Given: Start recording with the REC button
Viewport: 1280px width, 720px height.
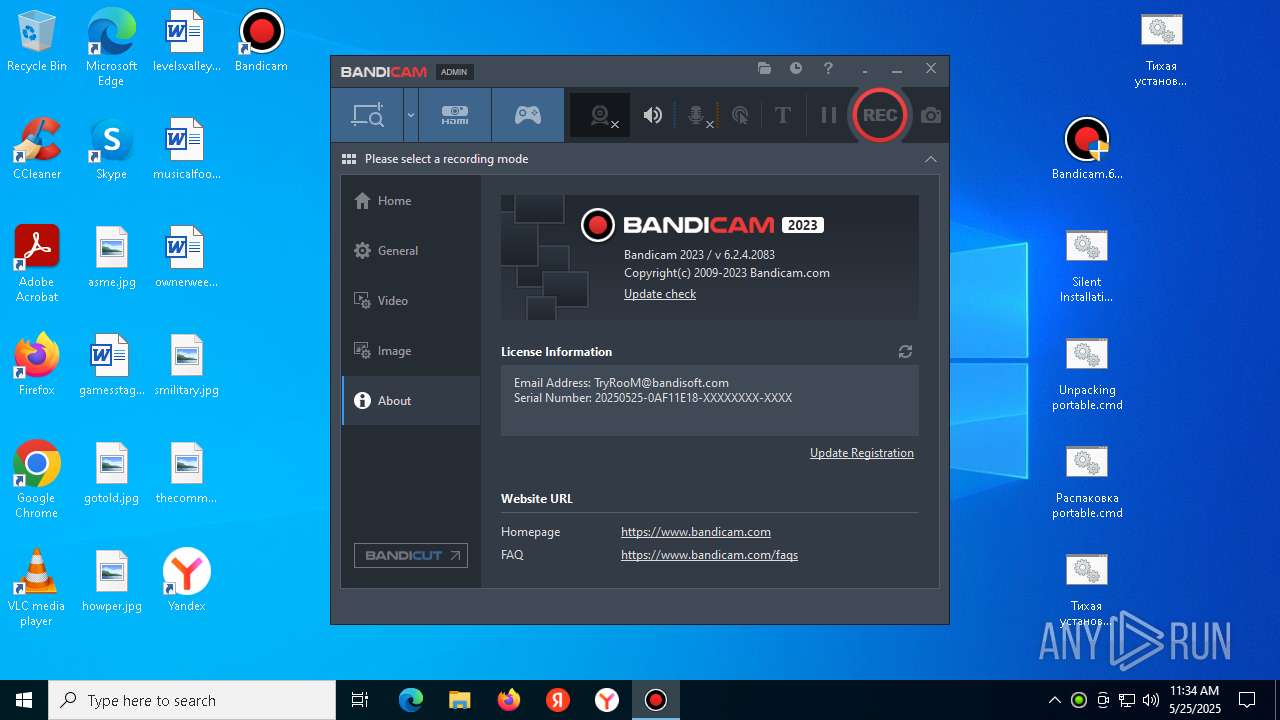Looking at the screenshot, I should click(880, 115).
